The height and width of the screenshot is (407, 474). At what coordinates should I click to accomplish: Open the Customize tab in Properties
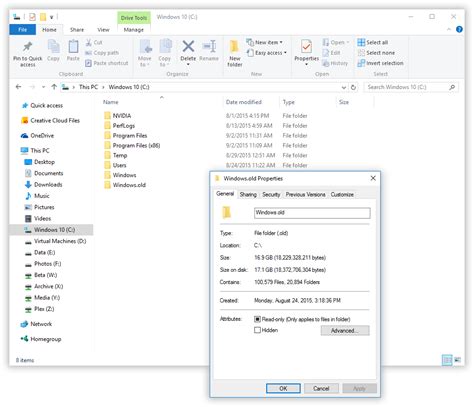(x=342, y=194)
